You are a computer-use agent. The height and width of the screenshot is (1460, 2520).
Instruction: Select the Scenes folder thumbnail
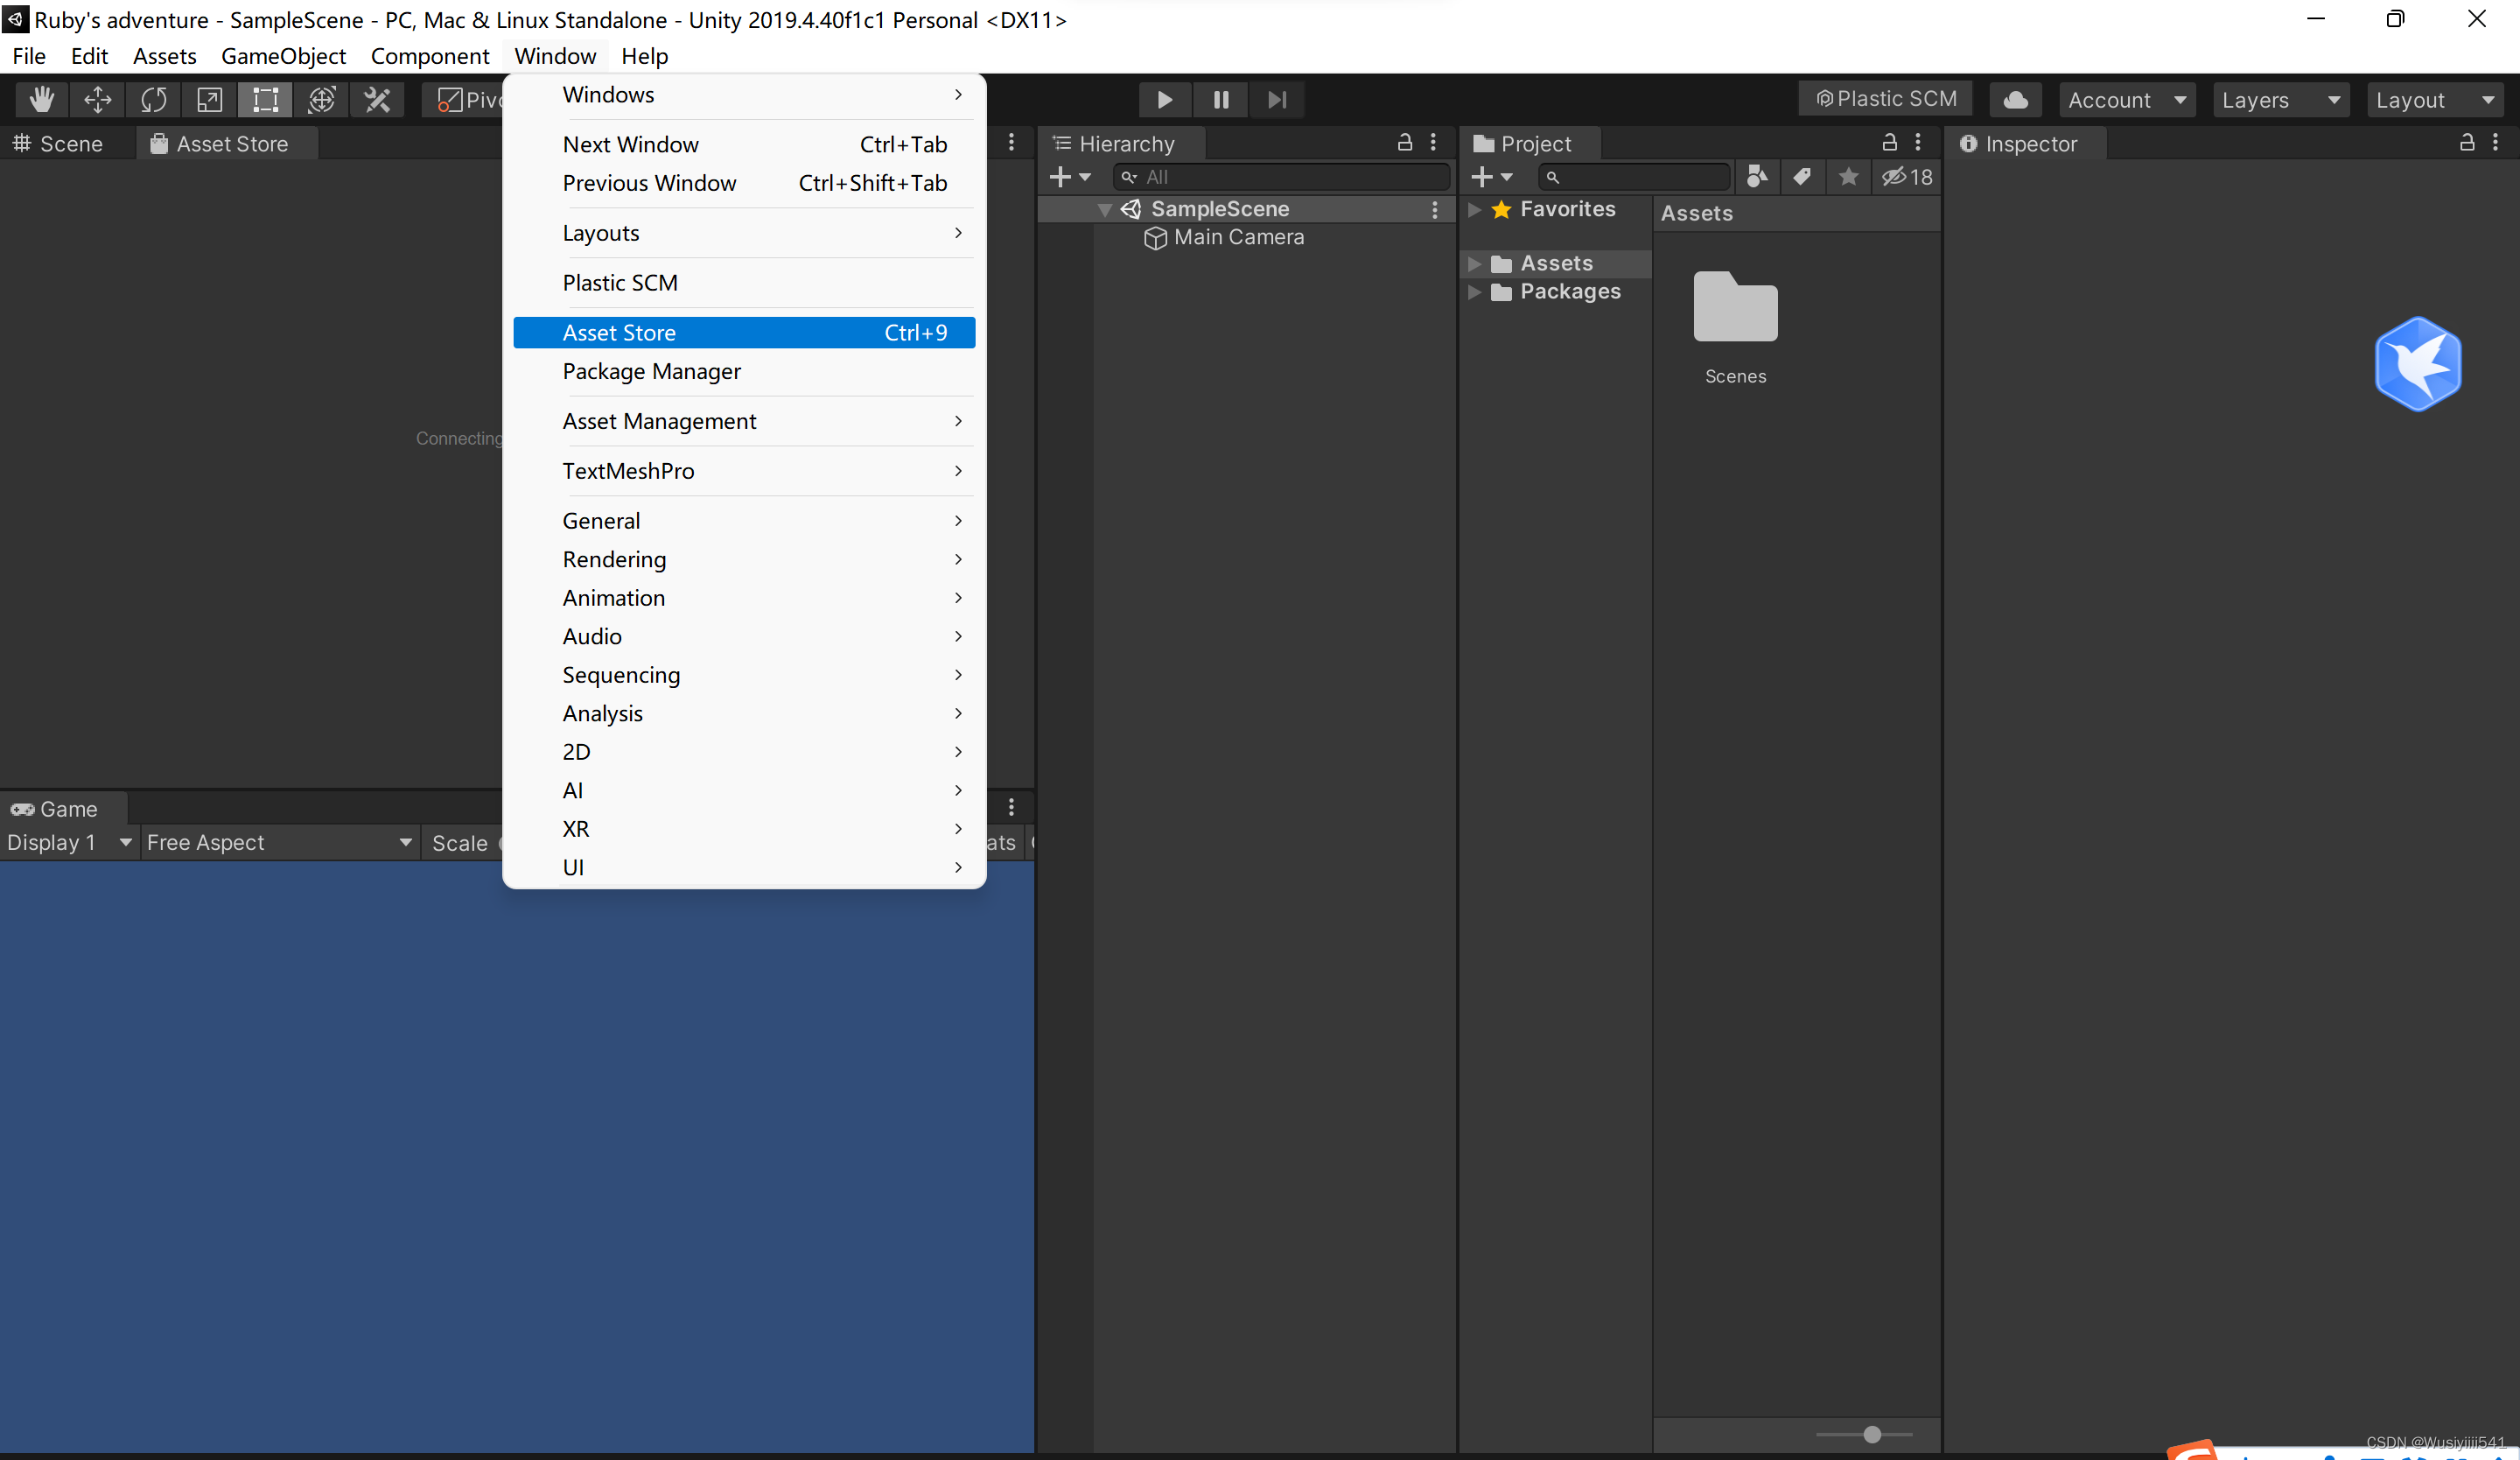1735,308
